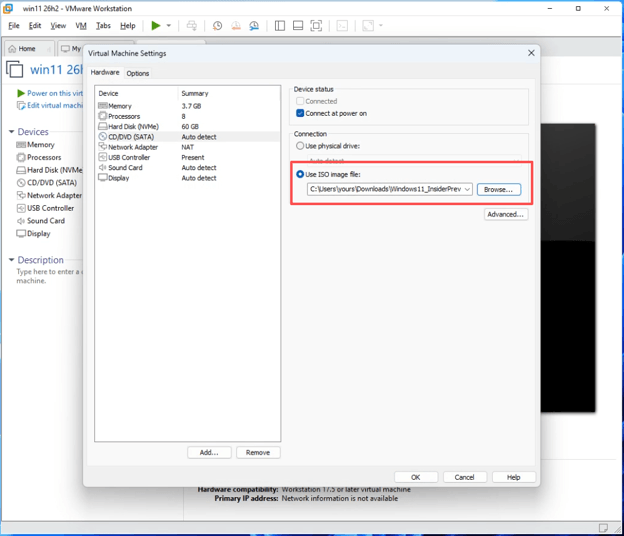Click Power on this virtual machine link
This screenshot has height=536, width=624.
pos(50,93)
